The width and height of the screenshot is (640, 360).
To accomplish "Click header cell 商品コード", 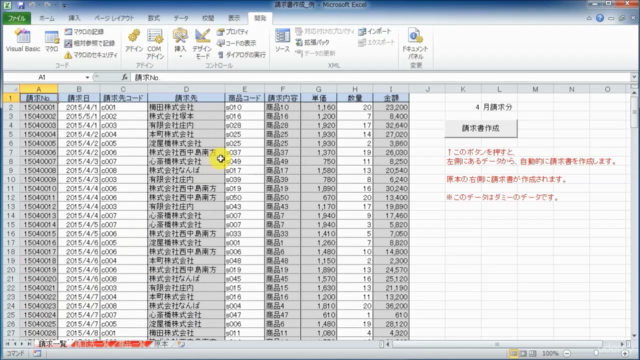I will (x=244, y=98).
